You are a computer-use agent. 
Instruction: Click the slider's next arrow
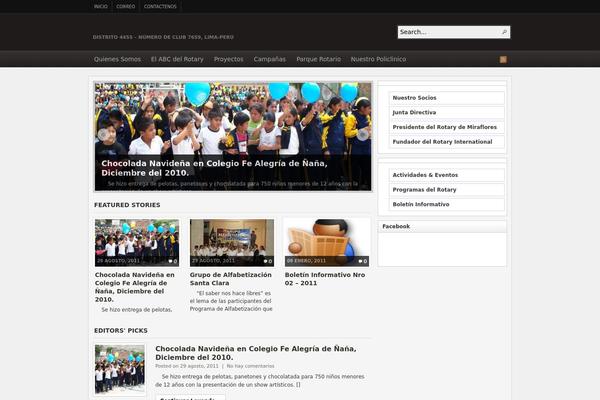coord(362,135)
